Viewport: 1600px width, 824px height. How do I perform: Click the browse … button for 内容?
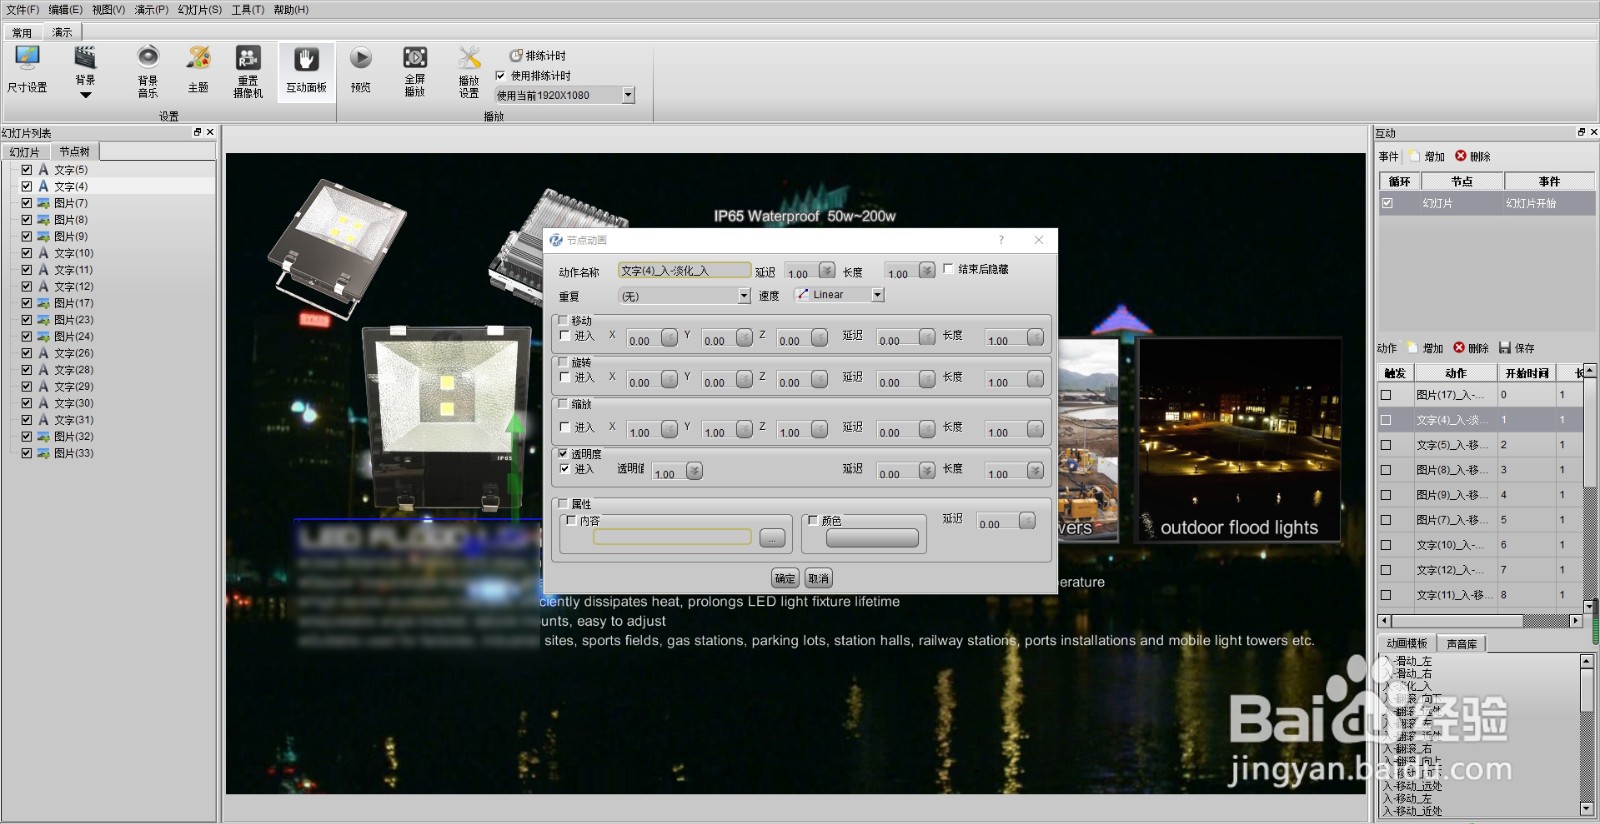point(772,539)
